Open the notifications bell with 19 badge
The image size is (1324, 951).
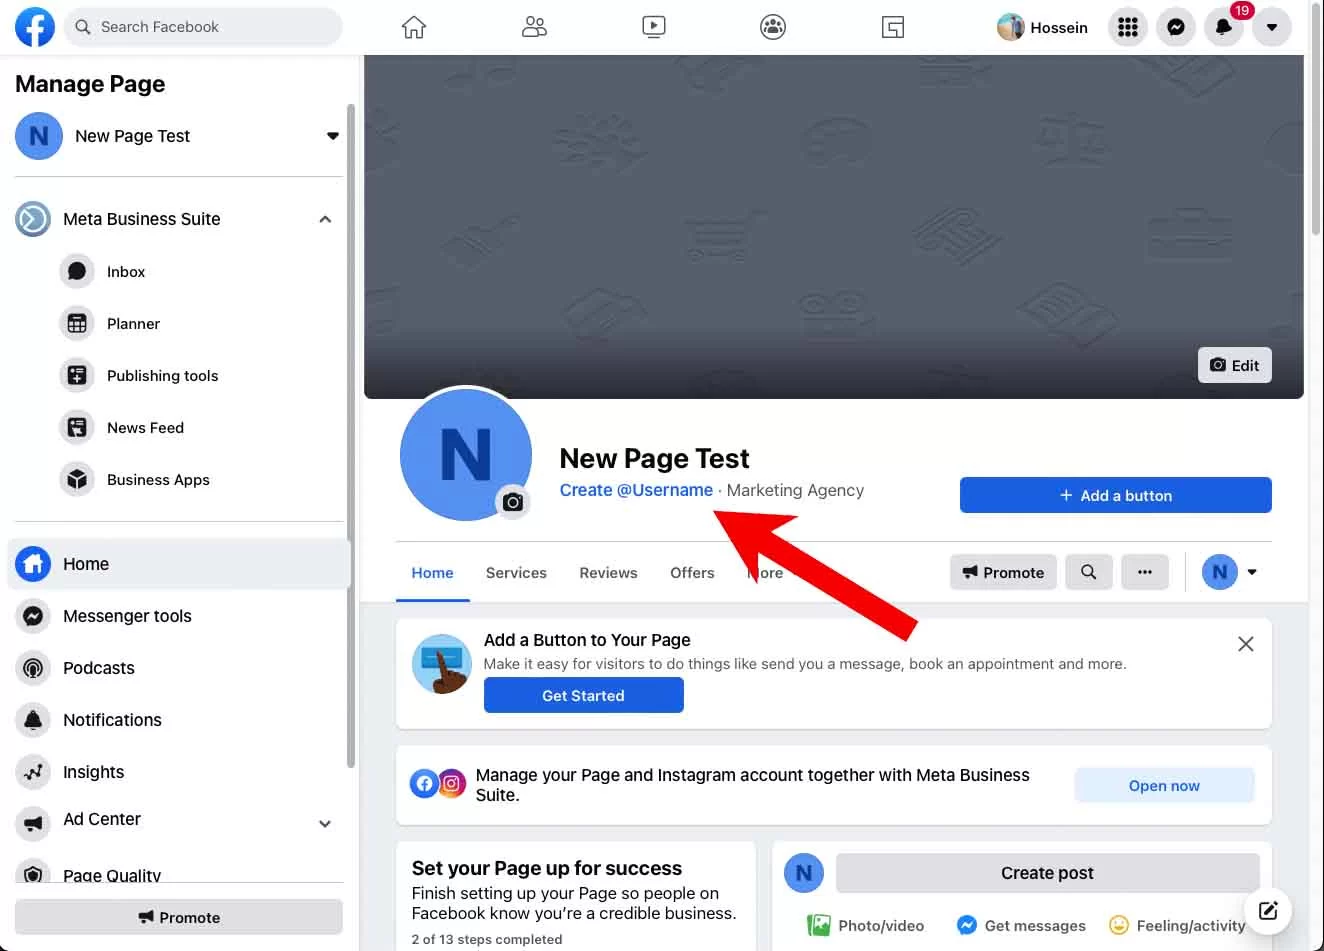coord(1223,28)
